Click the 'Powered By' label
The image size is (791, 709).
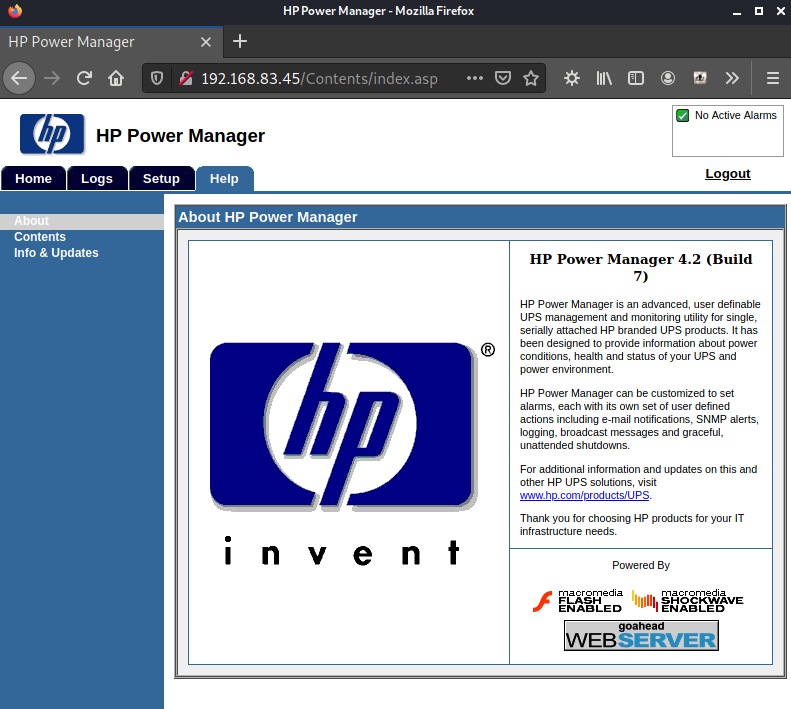tap(641, 565)
